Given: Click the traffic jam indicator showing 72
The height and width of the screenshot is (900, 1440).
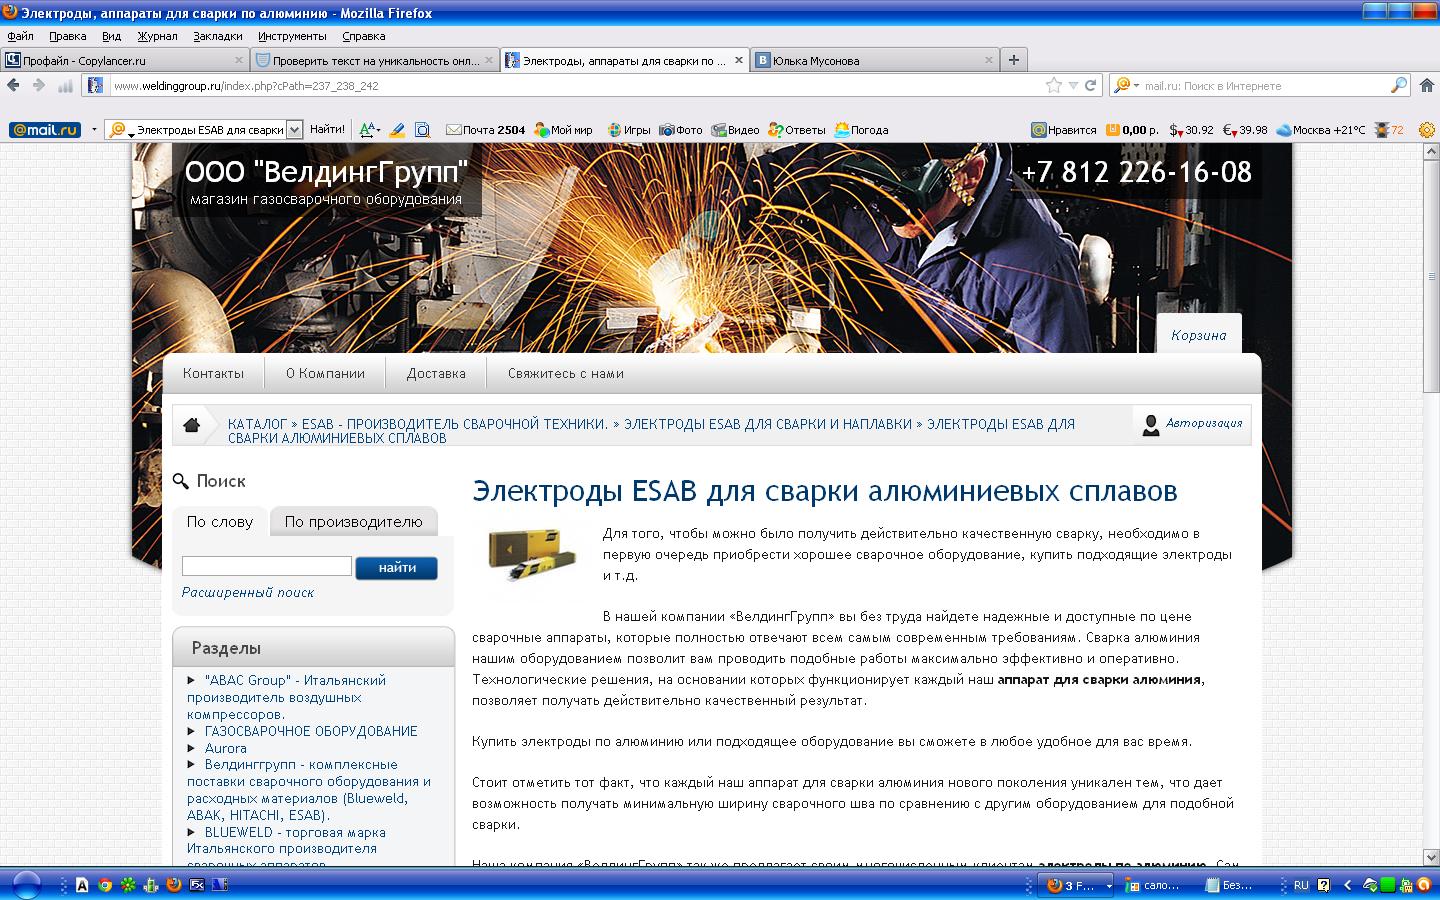Looking at the screenshot, I should point(1390,130).
